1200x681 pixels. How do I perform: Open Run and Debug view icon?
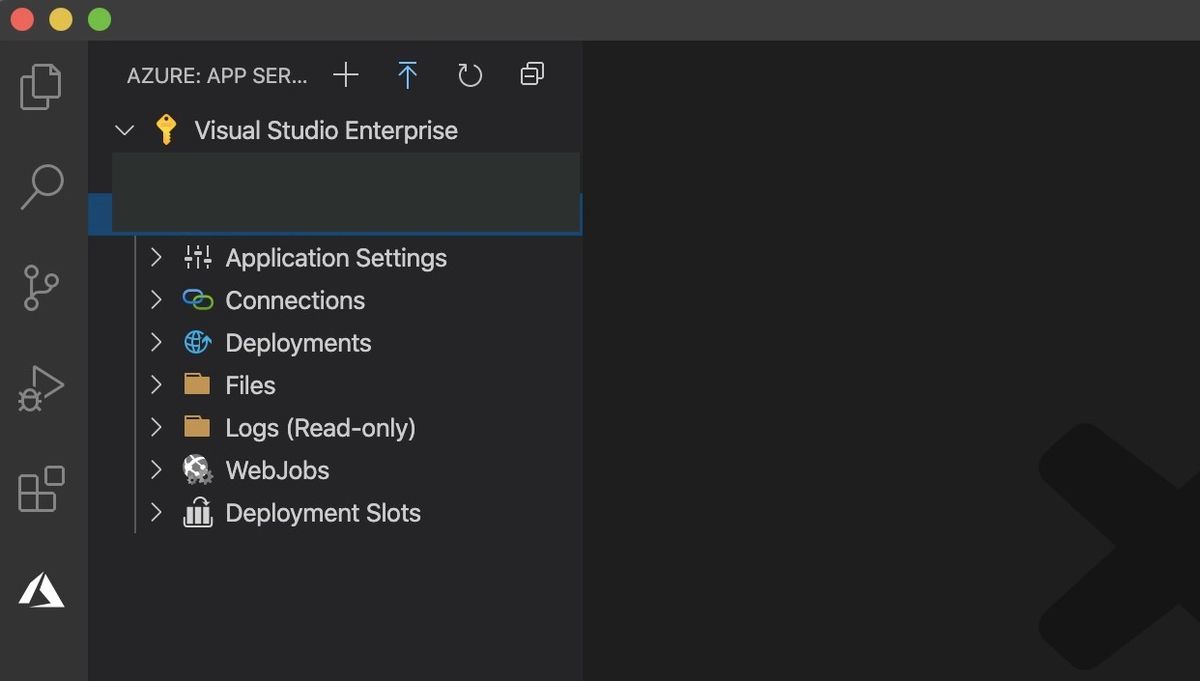pos(41,388)
